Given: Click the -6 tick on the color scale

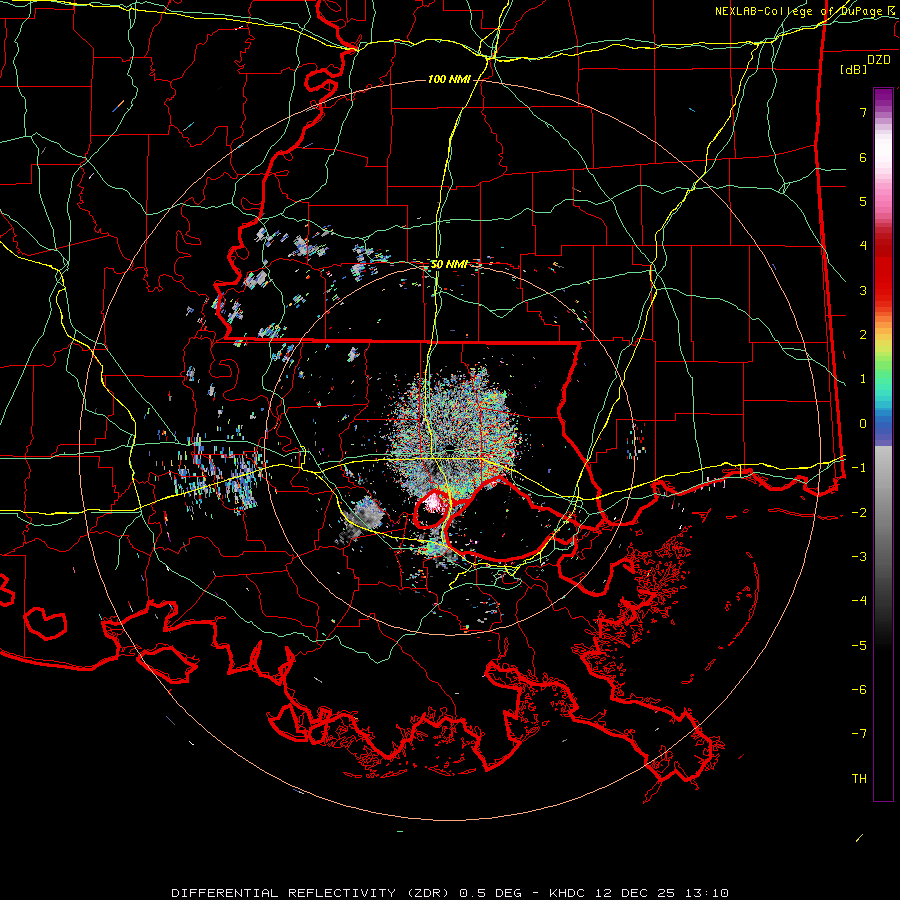Looking at the screenshot, I should tap(859, 690).
